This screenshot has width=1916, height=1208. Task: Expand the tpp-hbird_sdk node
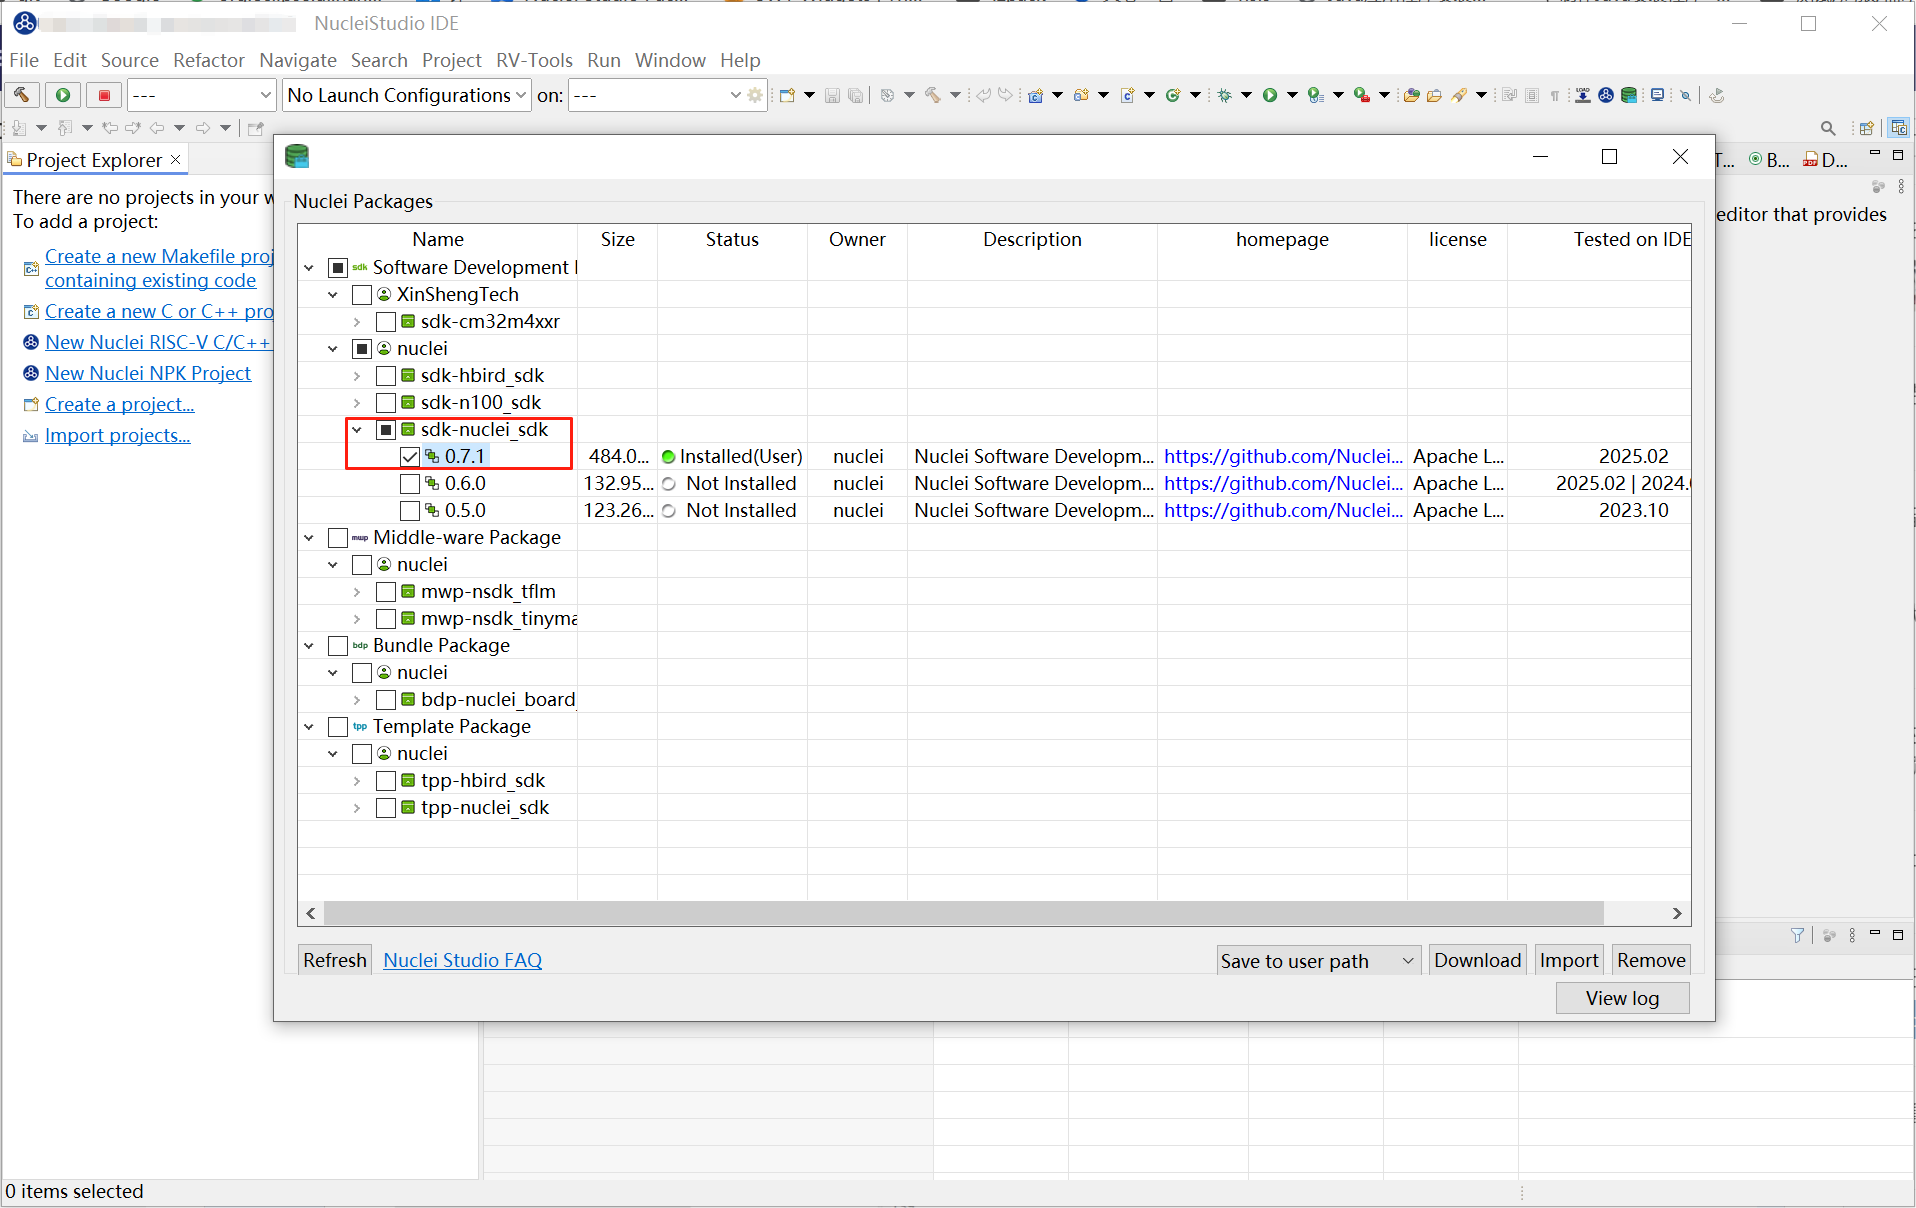357,781
